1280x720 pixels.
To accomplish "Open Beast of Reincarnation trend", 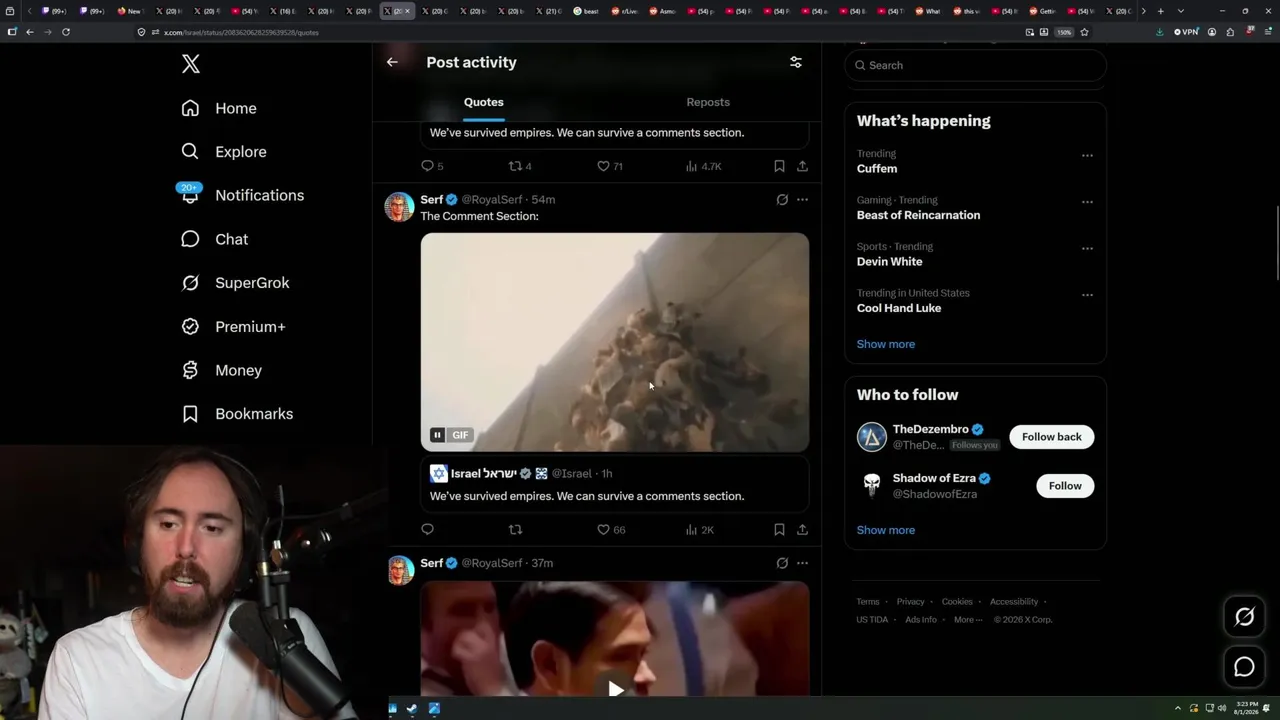I will (918, 215).
